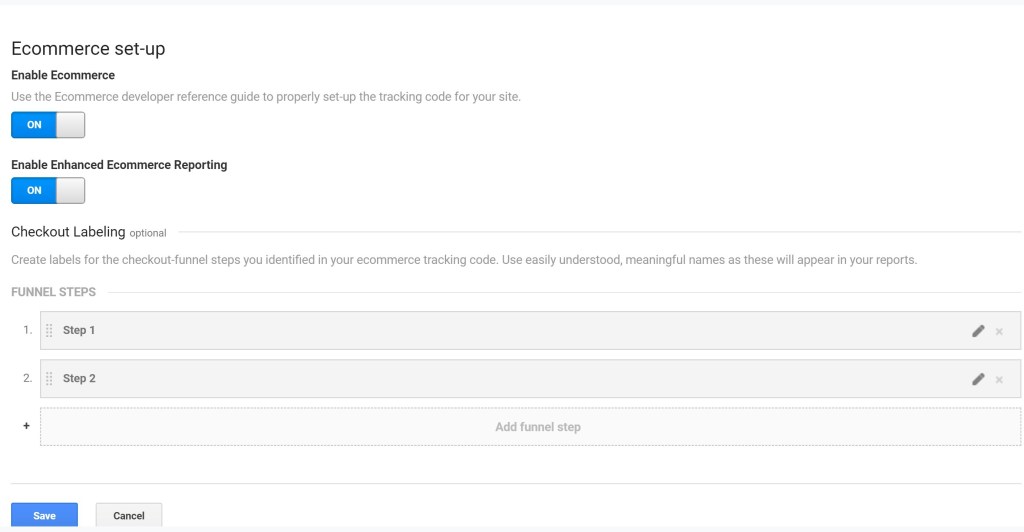Viewport: 1024px width, 532px height.
Task: Delete Step 2 using the X icon
Action: pos(999,379)
